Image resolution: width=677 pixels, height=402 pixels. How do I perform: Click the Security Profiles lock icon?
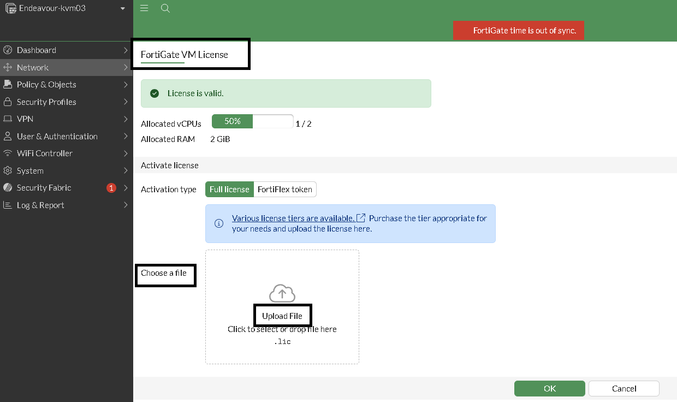7,102
